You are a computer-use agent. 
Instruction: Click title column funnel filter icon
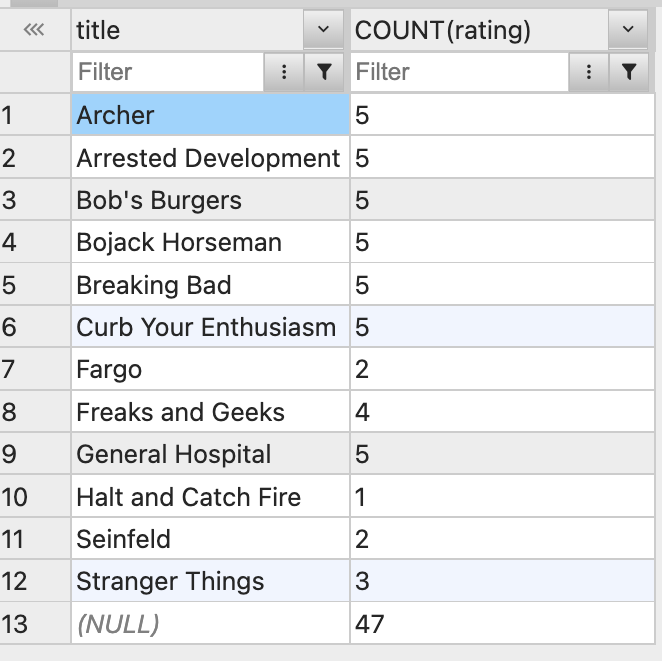tap(324, 72)
